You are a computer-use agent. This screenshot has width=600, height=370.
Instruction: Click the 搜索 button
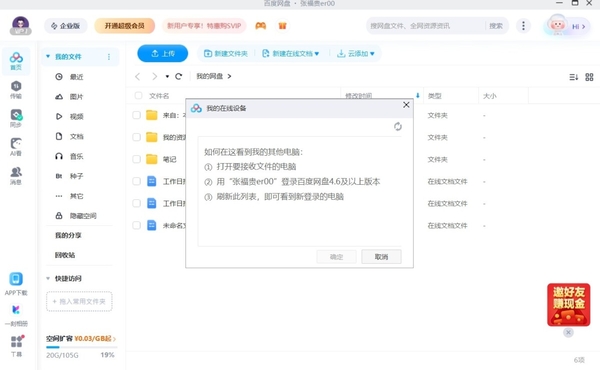496,26
